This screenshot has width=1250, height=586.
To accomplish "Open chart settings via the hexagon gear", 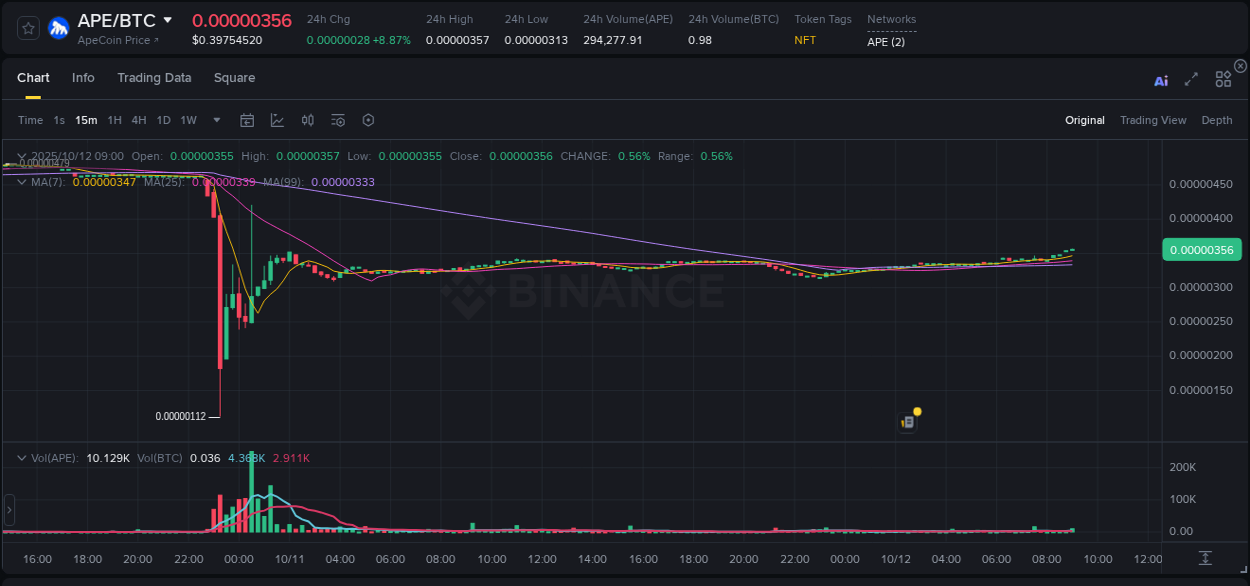I will click(x=368, y=120).
